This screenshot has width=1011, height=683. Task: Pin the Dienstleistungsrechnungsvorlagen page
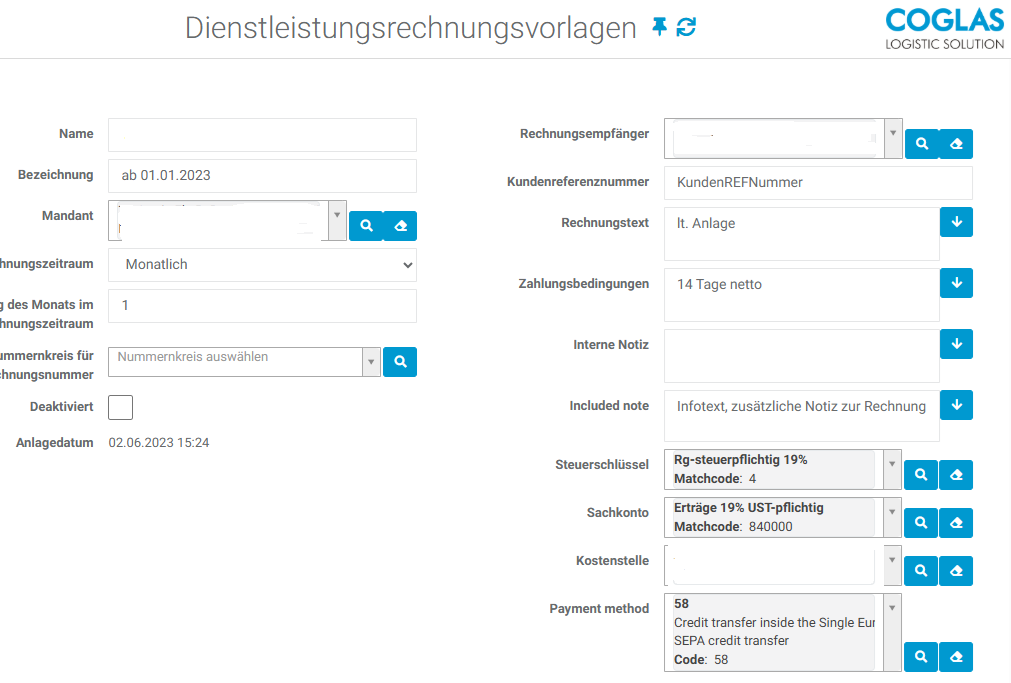point(659,26)
